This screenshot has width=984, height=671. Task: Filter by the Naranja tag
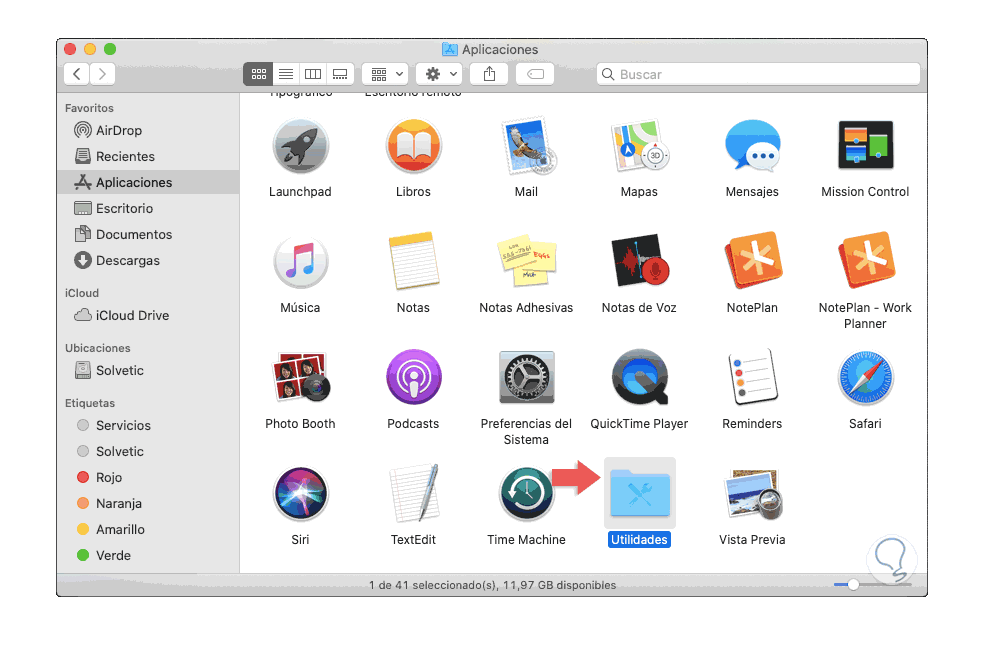pos(148,503)
